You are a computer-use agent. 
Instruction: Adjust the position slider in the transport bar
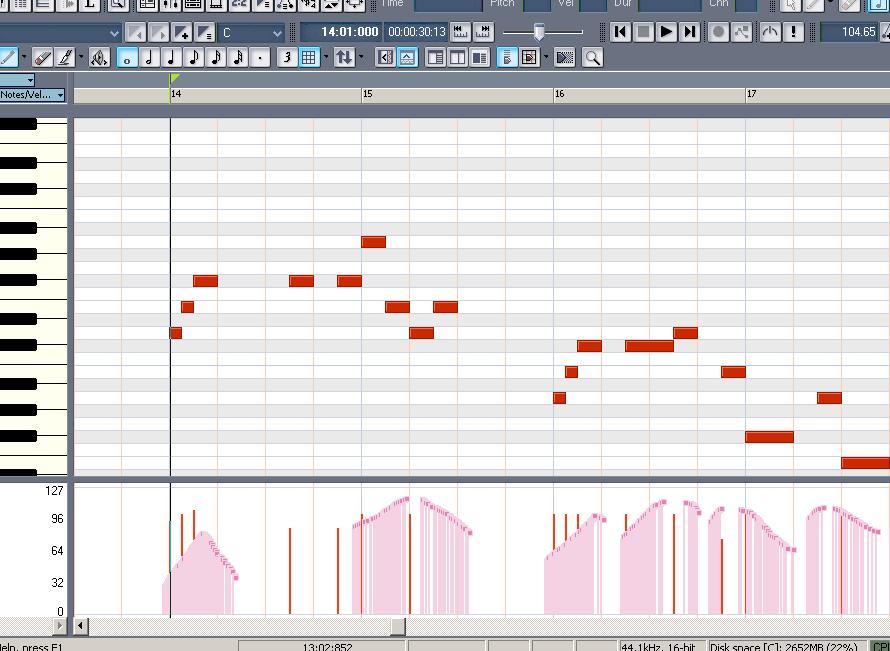point(539,32)
